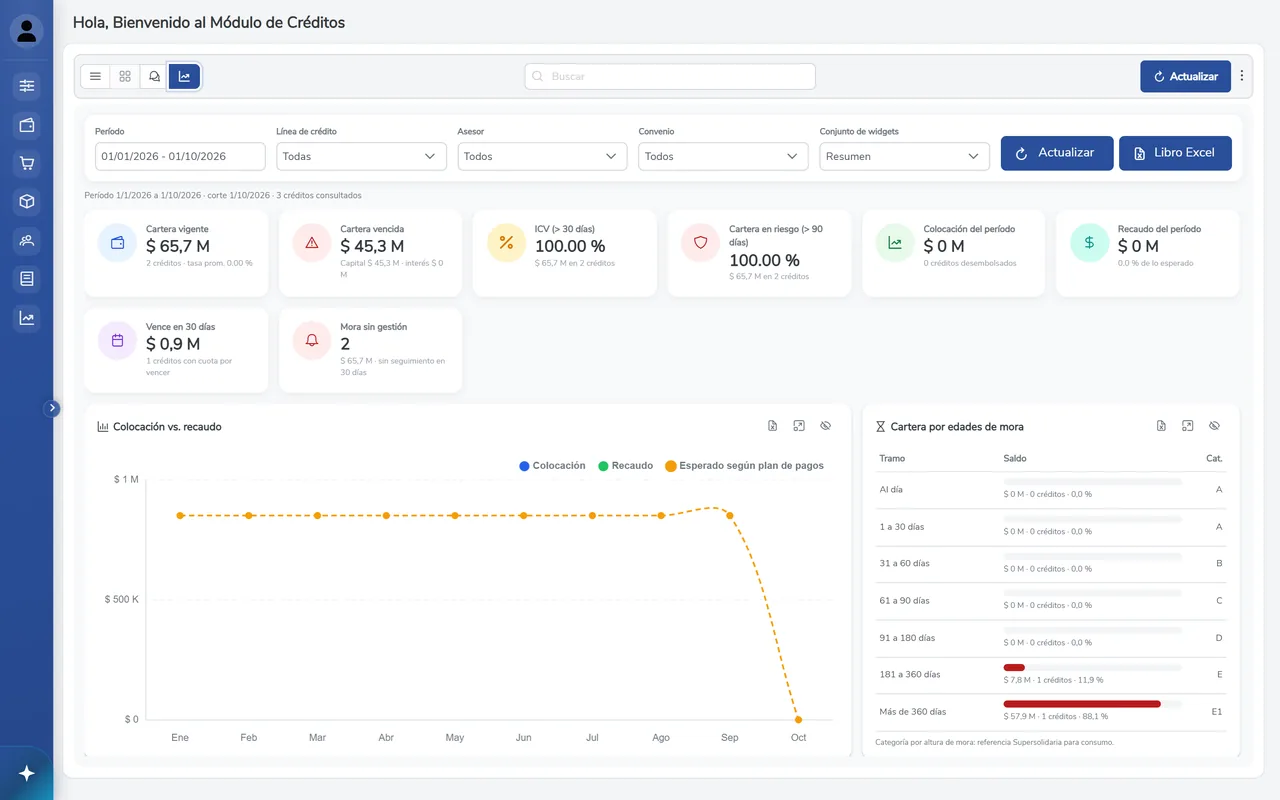The height and width of the screenshot is (800, 1280).
Task: Click the Vence en 30 días calendar icon
Action: (117, 340)
